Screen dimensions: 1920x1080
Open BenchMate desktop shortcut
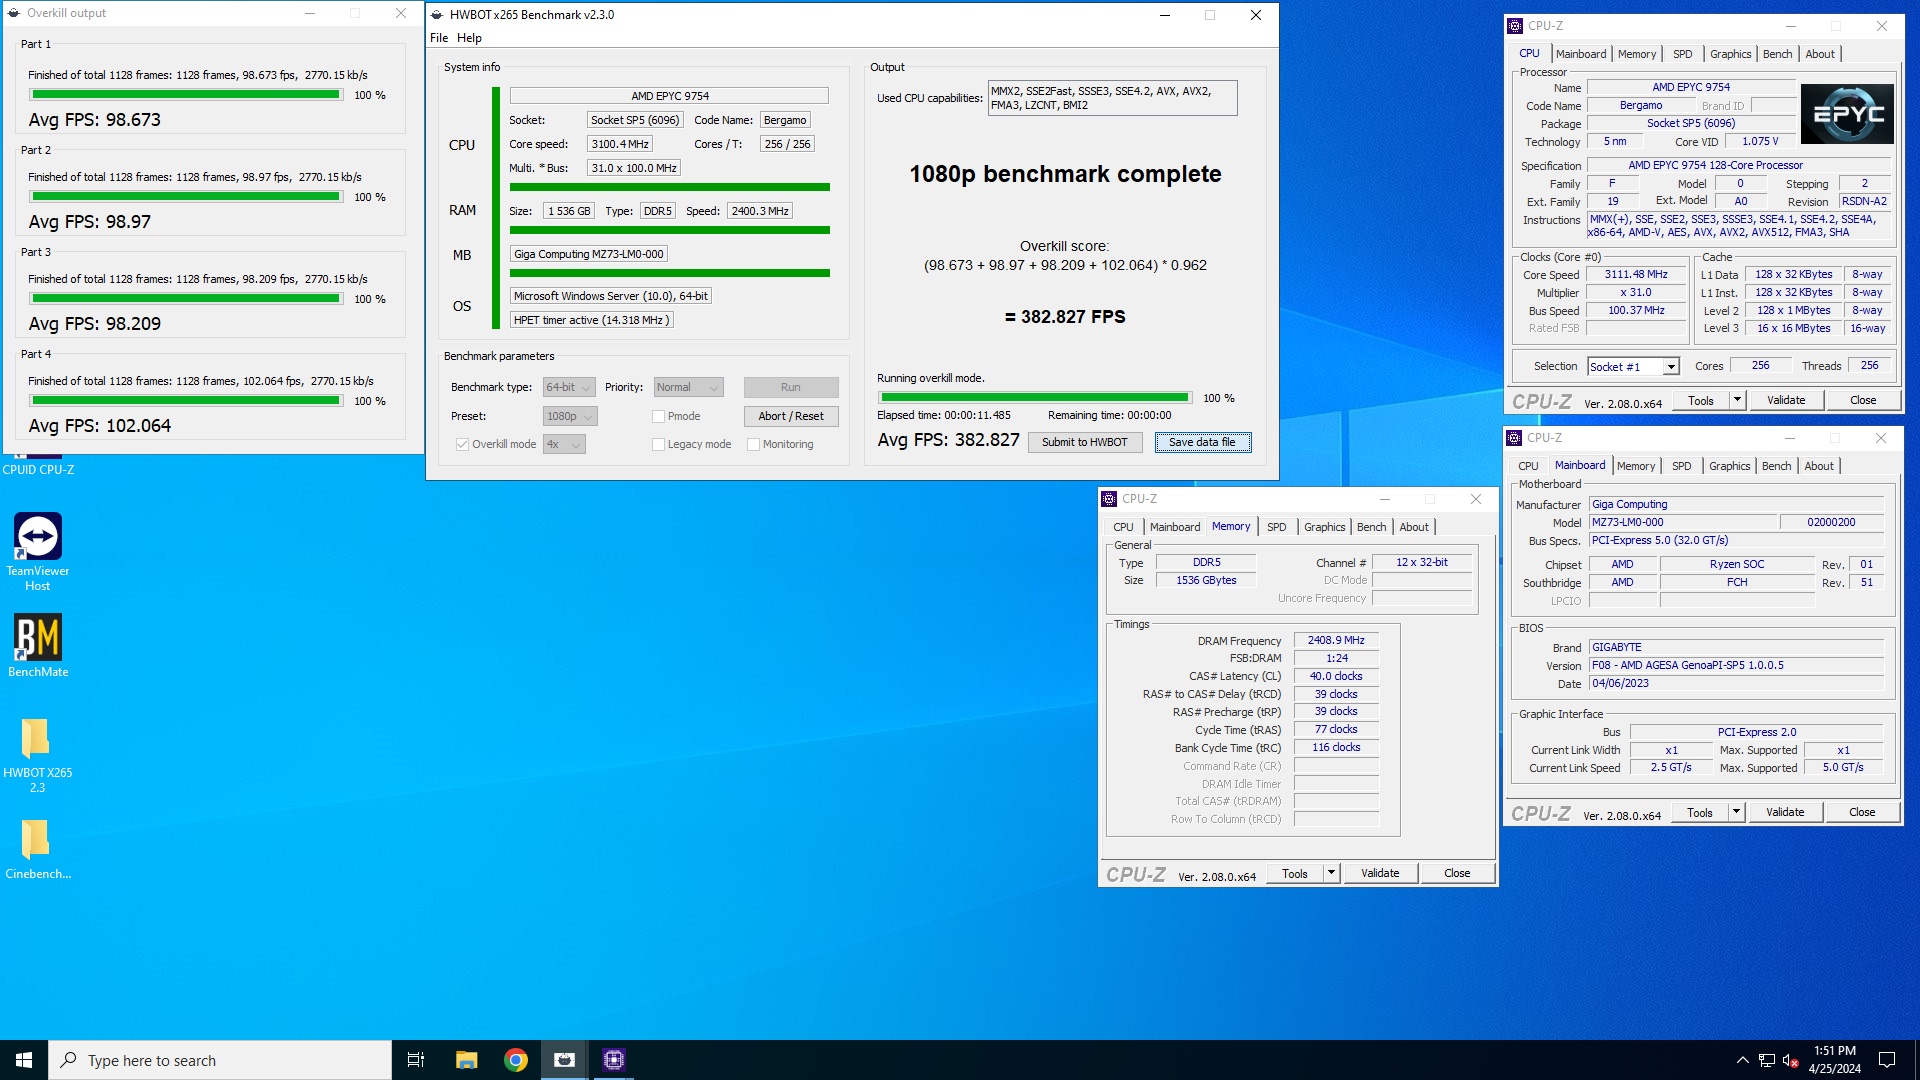coord(38,645)
